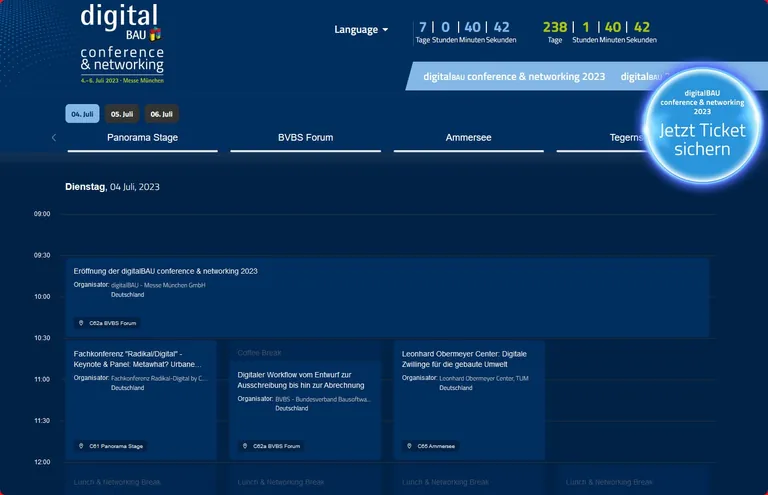Open the Digitaler Workflow vom Entwurf session
This screenshot has height=495, width=768.
301,379
